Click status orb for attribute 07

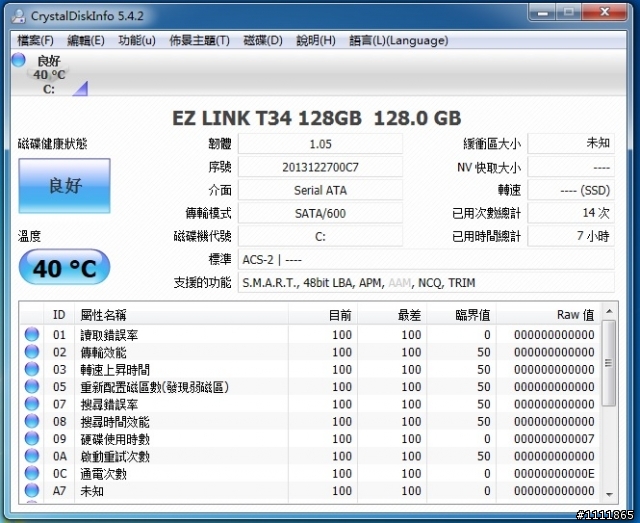(x=32, y=404)
